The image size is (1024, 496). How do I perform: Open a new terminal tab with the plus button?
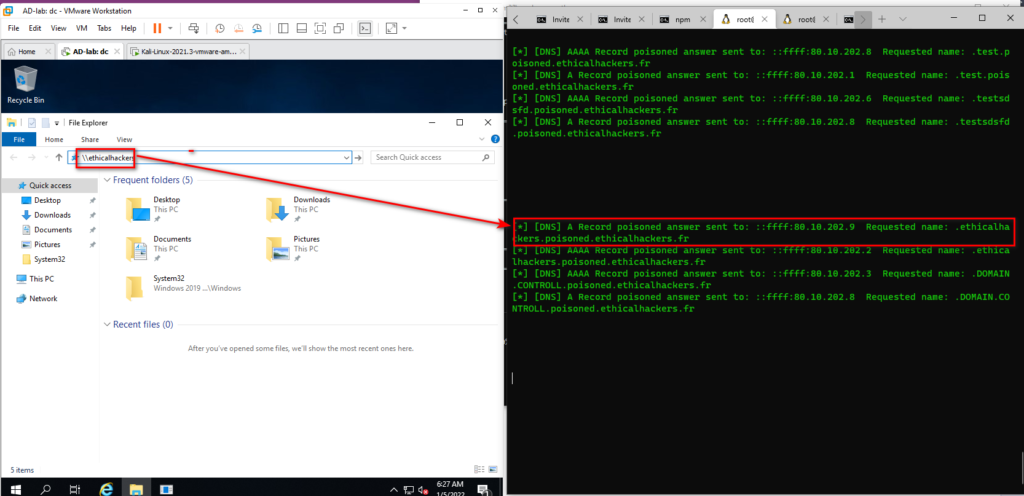pyautogui.click(x=882, y=19)
